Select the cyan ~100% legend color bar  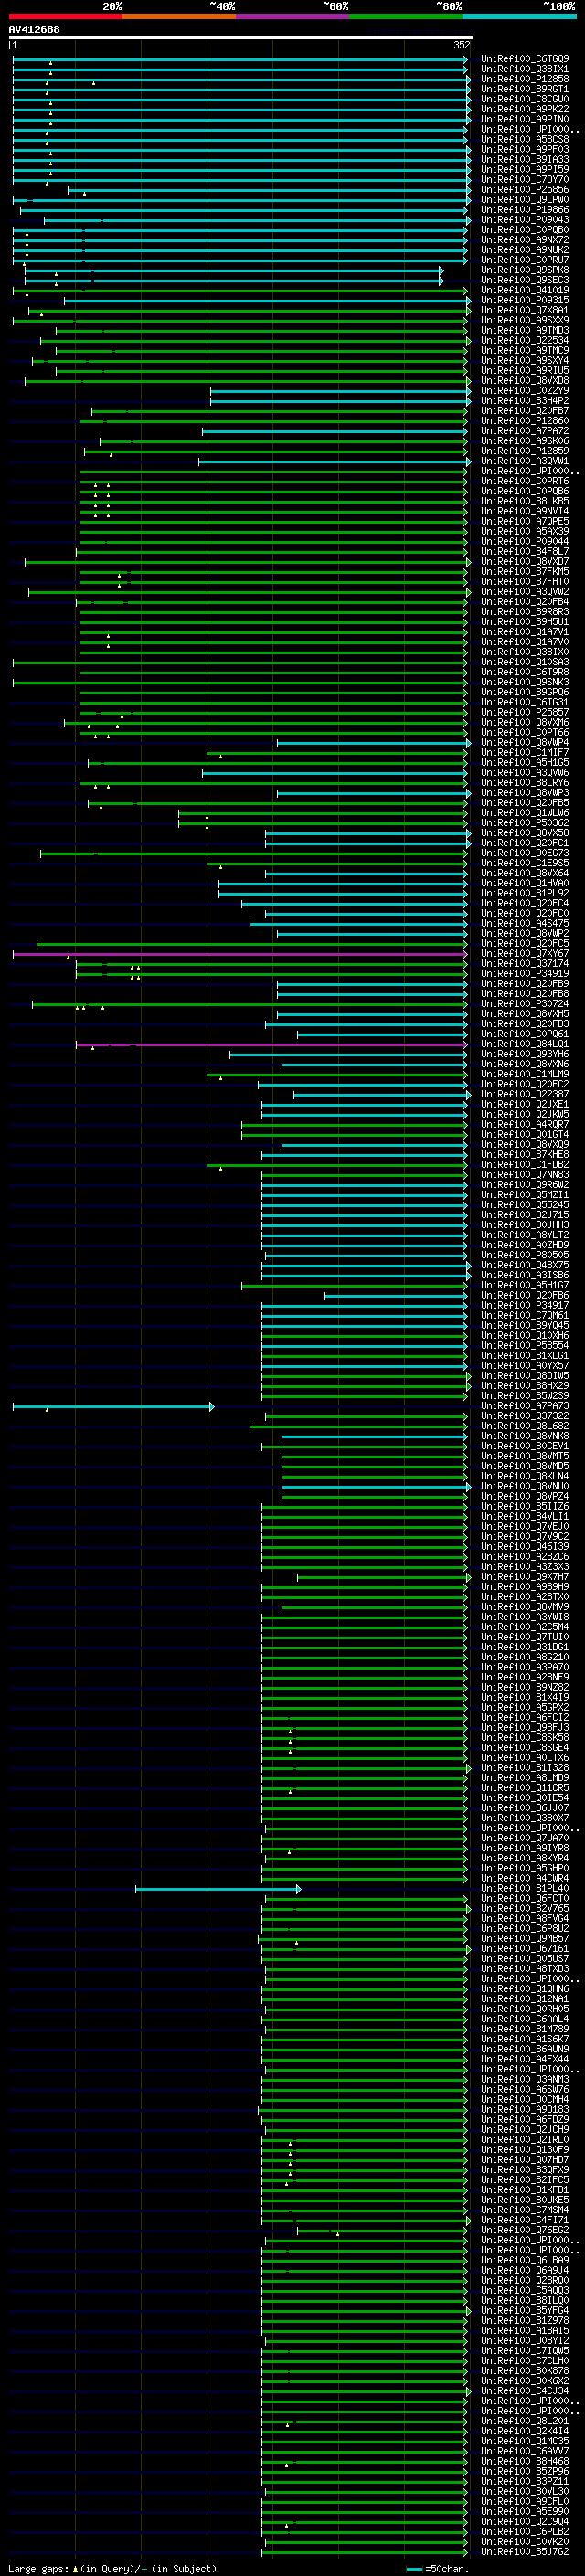[x=520, y=17]
